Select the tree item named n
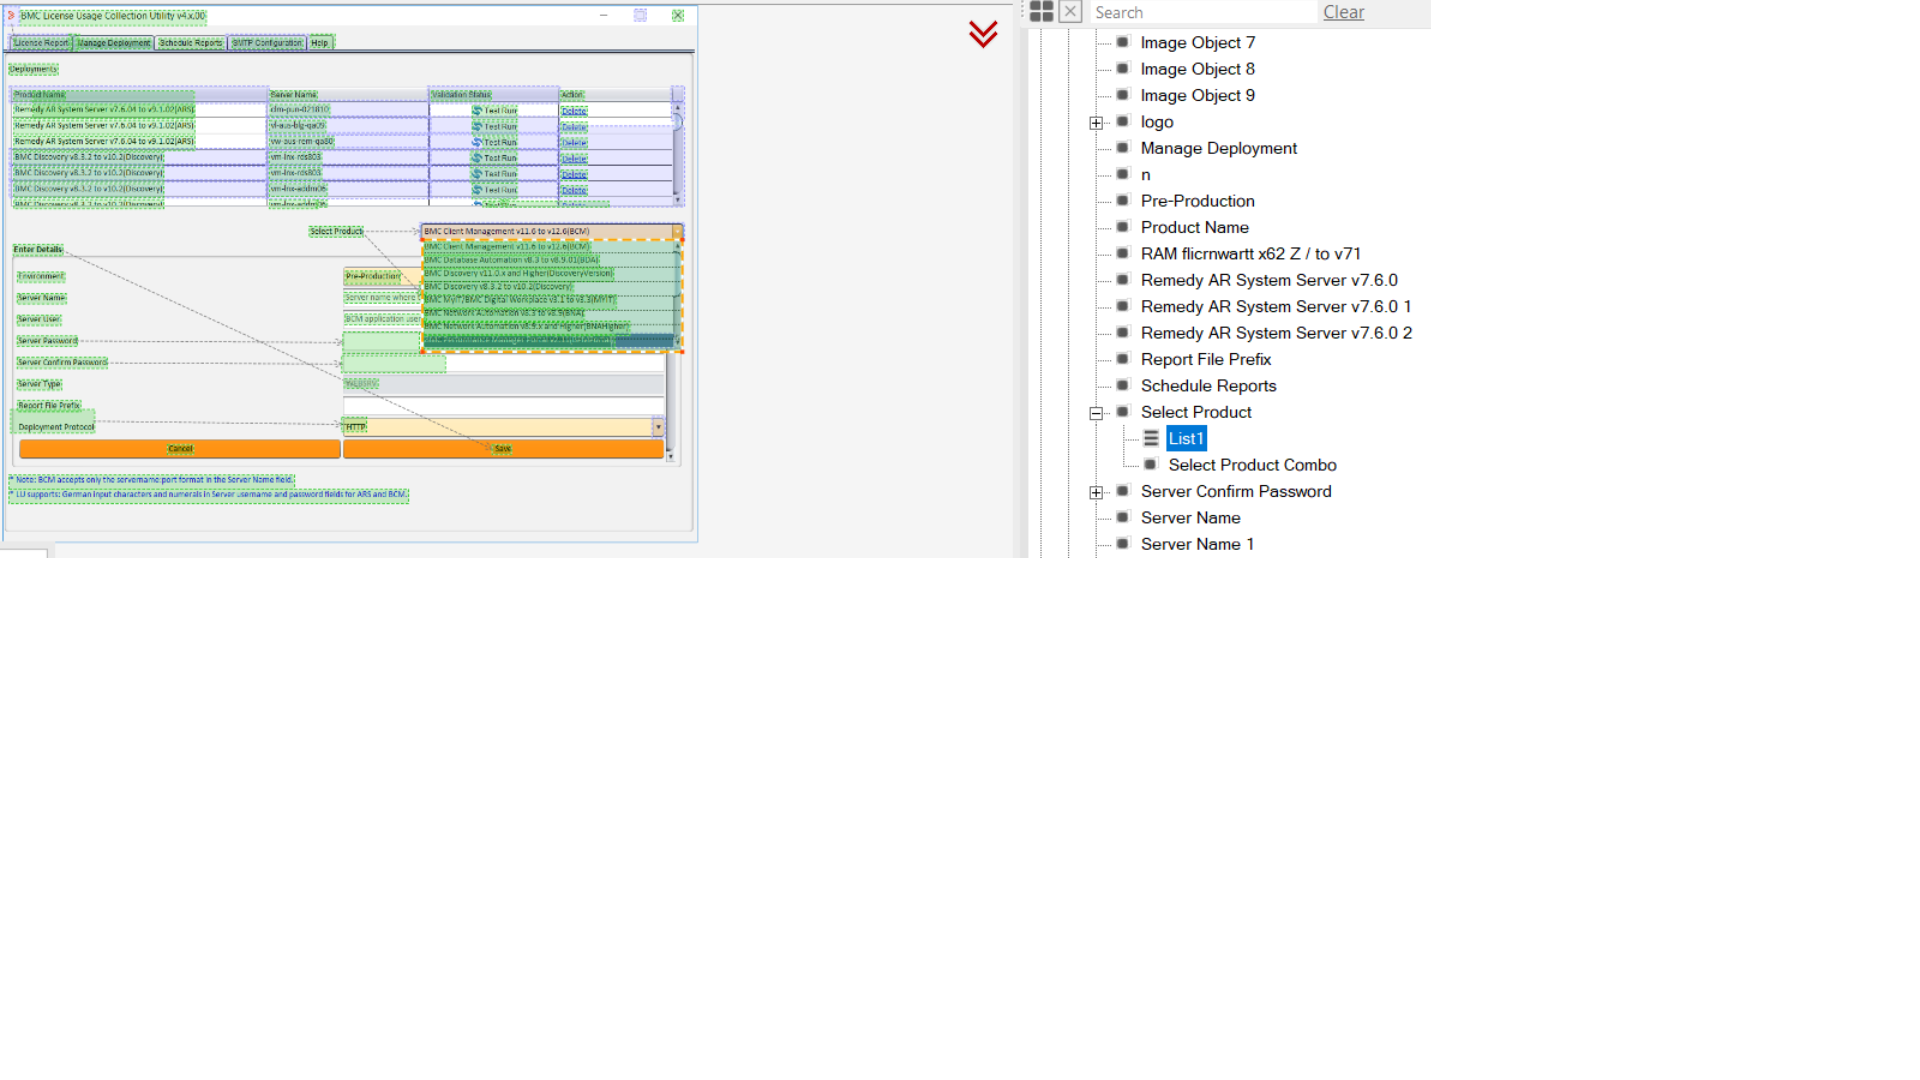Viewport: 1920px width, 1080px height. (x=1146, y=175)
